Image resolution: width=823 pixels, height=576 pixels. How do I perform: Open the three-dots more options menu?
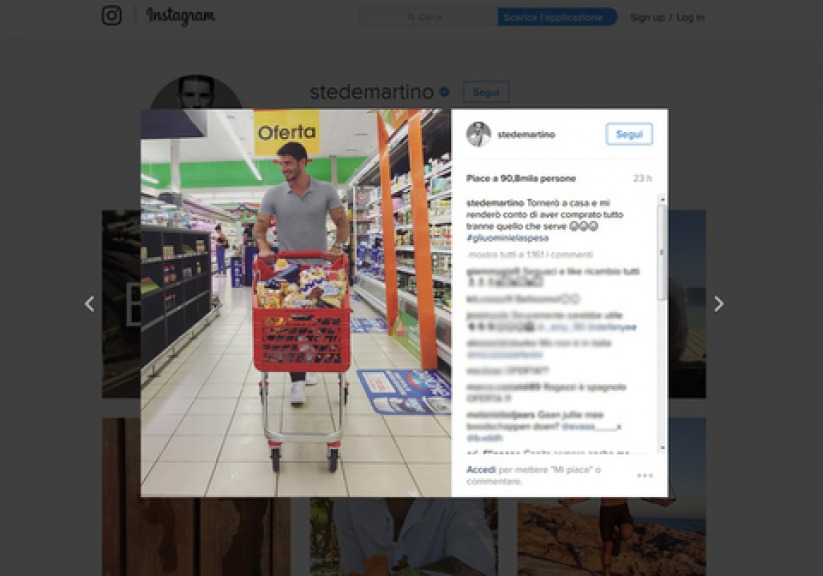point(645,475)
